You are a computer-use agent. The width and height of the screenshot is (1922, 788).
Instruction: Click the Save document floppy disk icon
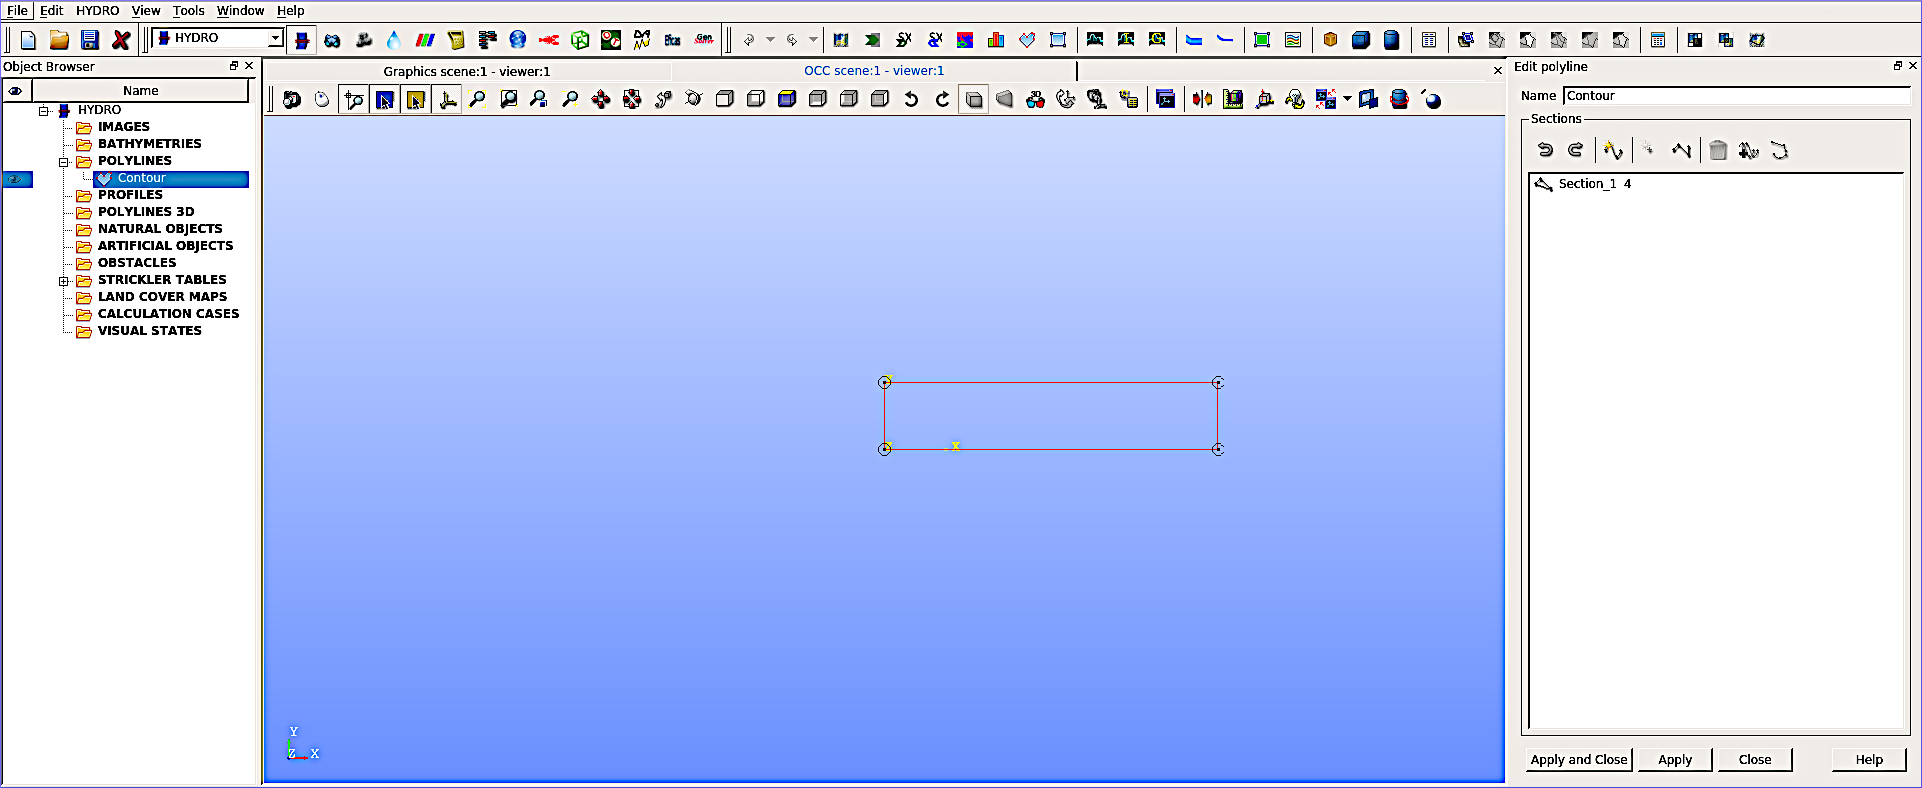pyautogui.click(x=90, y=40)
